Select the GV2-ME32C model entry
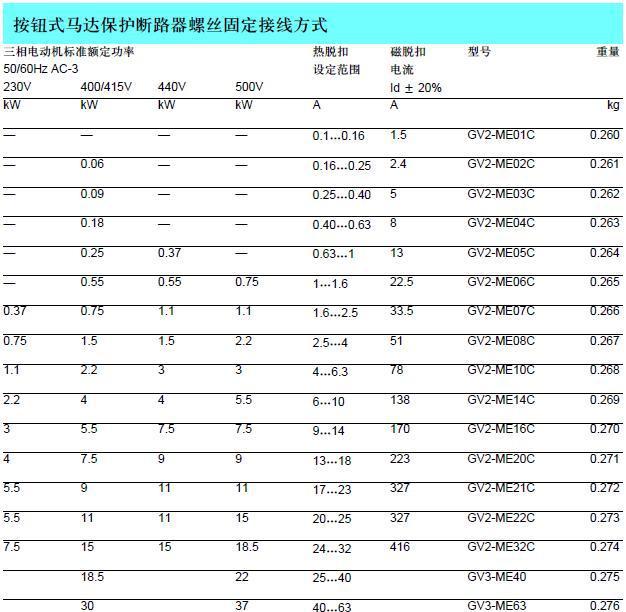Screen dimensions: 626x612 (x=501, y=548)
